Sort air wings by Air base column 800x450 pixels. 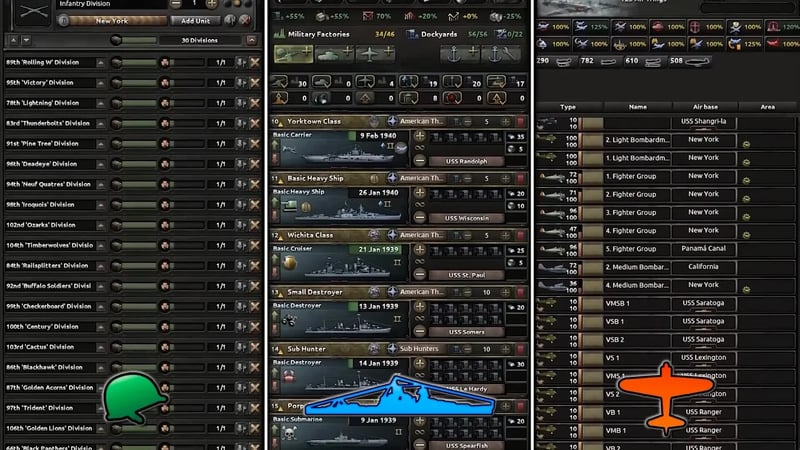(x=706, y=107)
